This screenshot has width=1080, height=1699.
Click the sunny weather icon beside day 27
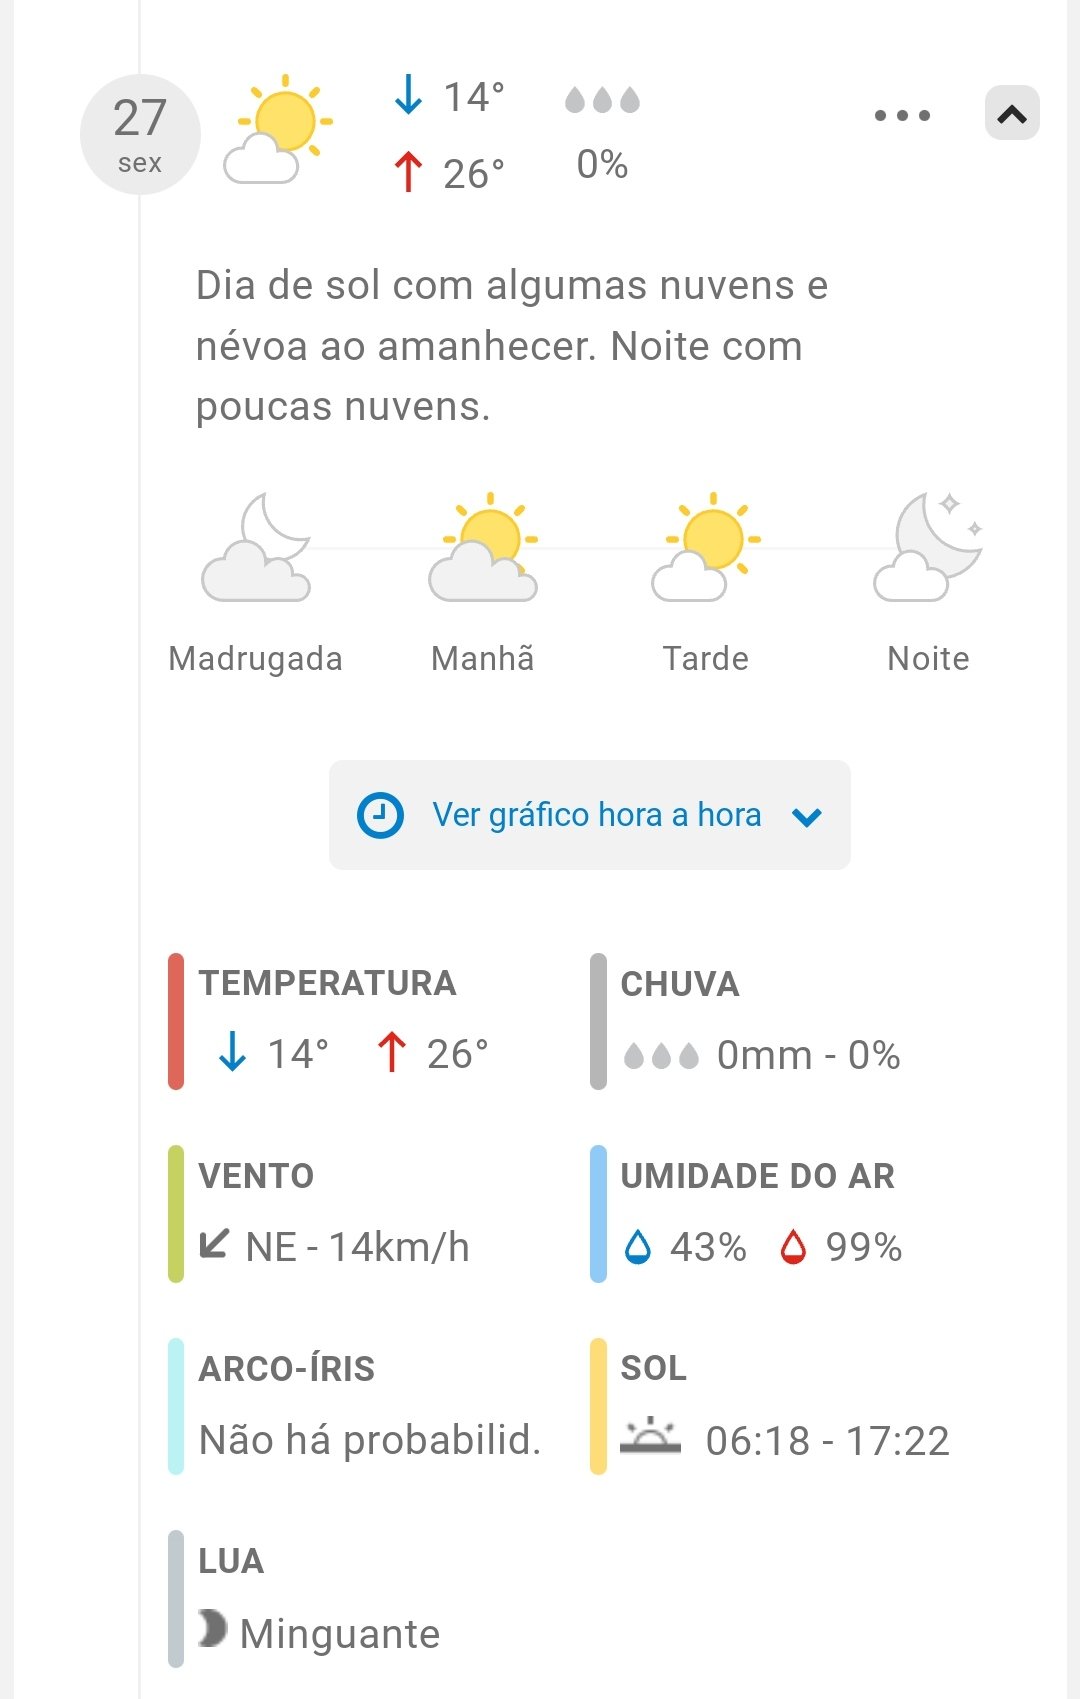(x=279, y=130)
